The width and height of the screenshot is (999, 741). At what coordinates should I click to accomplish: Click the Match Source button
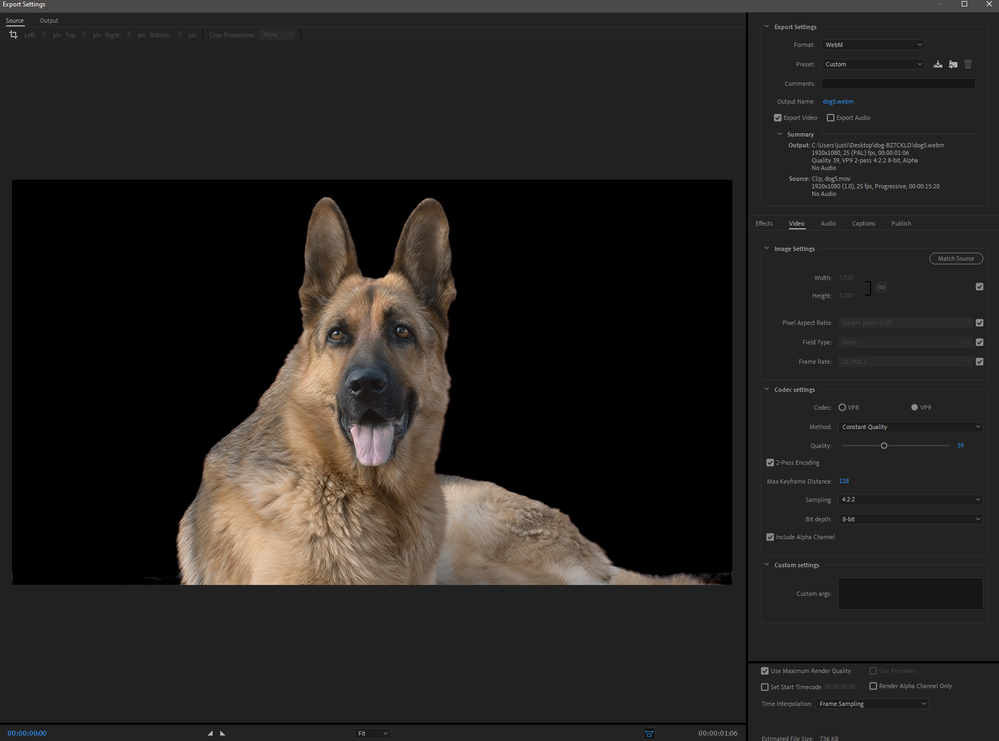click(955, 258)
